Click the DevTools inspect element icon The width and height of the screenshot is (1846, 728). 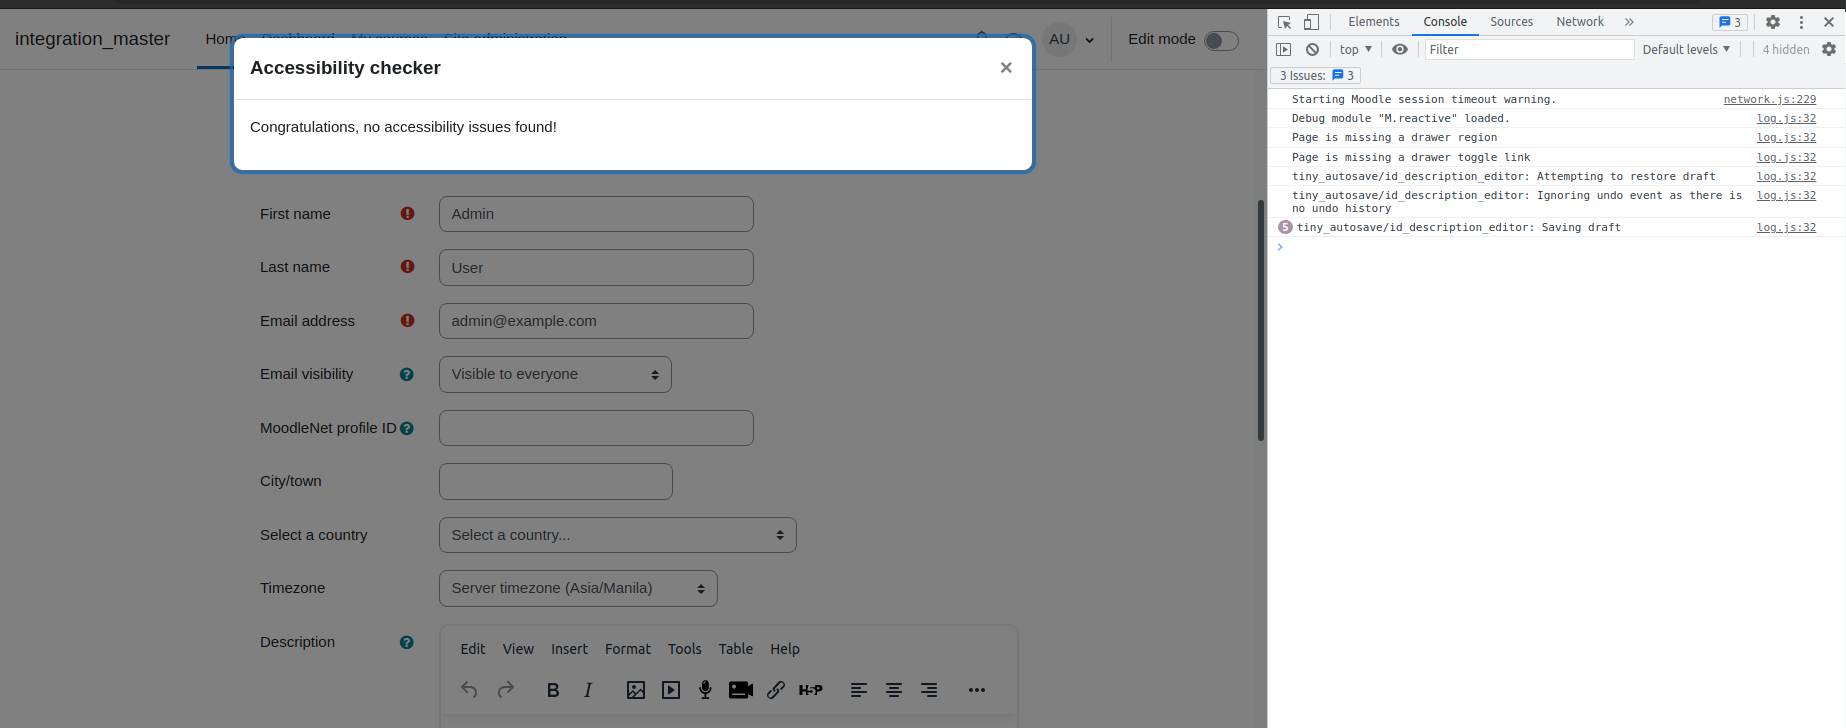click(1285, 22)
